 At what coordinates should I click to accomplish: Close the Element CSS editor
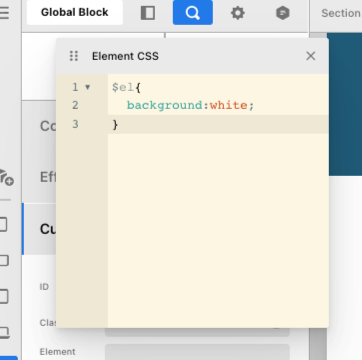coord(311,56)
